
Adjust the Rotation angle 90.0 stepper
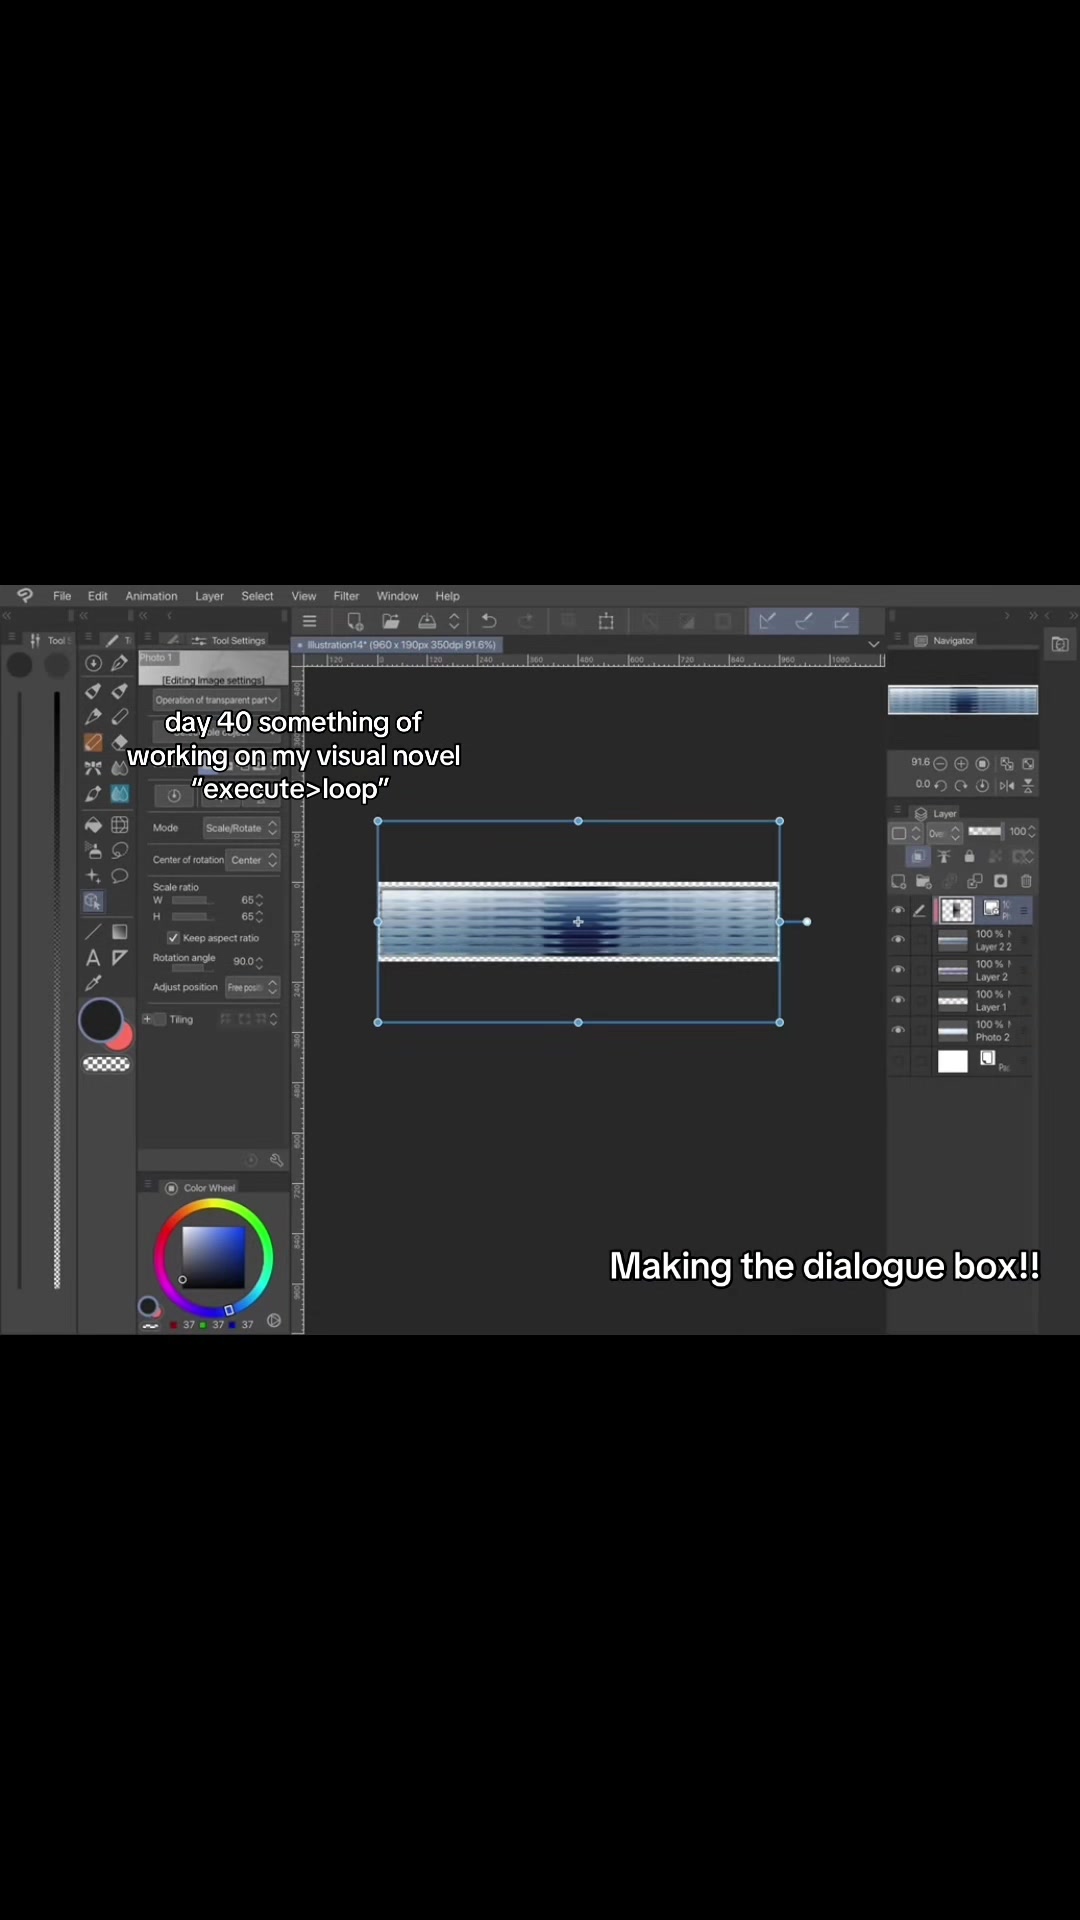coord(259,961)
